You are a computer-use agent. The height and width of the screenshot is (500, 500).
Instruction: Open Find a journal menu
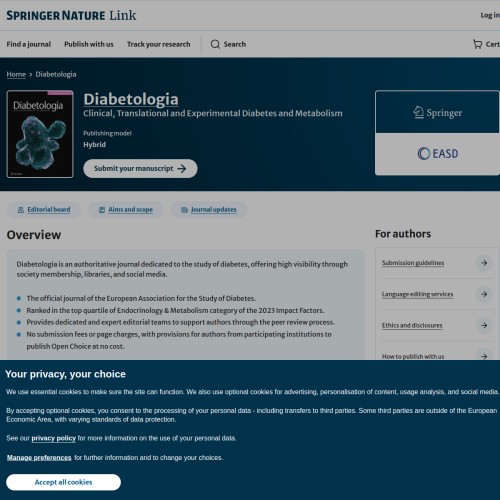(x=29, y=44)
